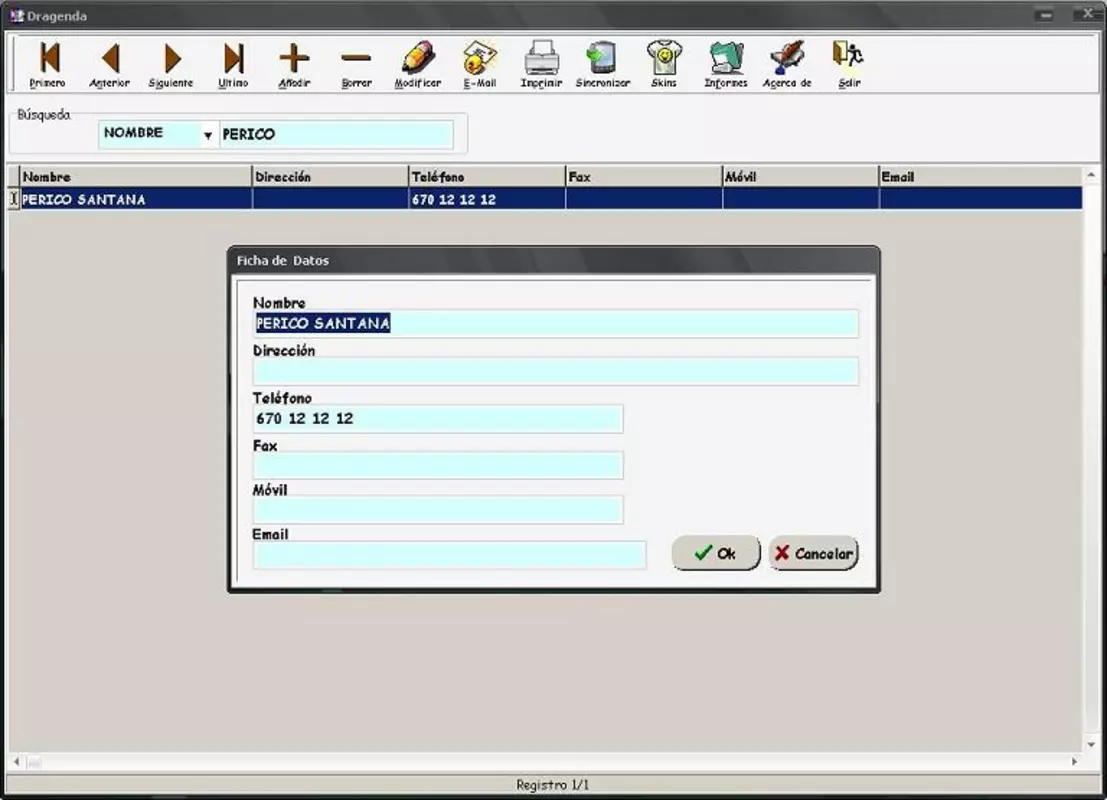Click the Cancelar button
This screenshot has height=800, width=1107.
click(813, 554)
